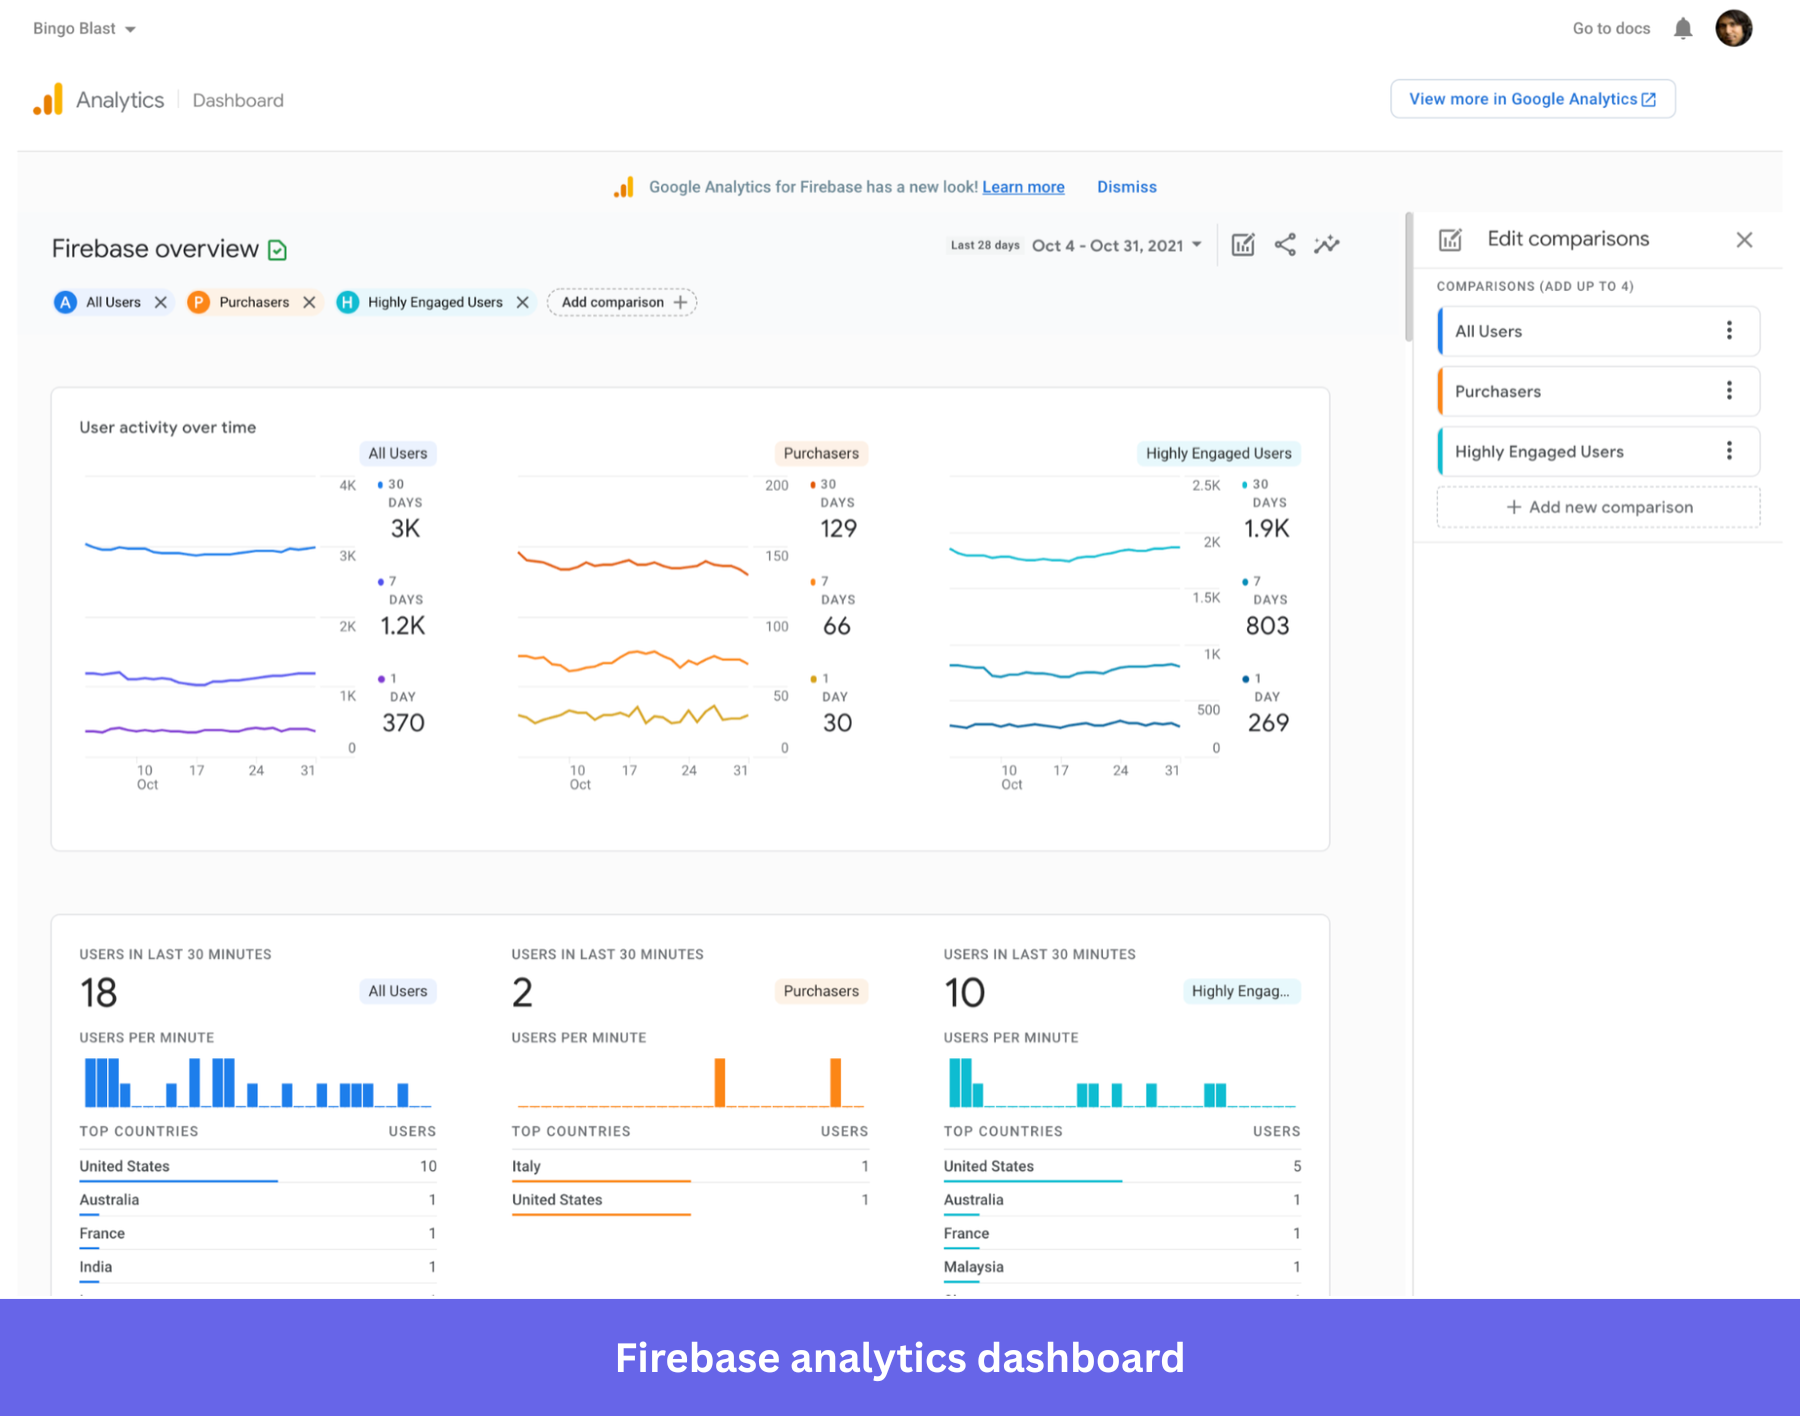Close the Edit comparisons panel

point(1744,240)
